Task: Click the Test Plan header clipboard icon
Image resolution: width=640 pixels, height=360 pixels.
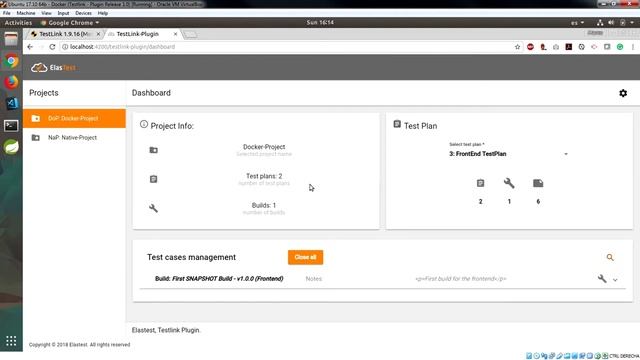Action: [397, 124]
